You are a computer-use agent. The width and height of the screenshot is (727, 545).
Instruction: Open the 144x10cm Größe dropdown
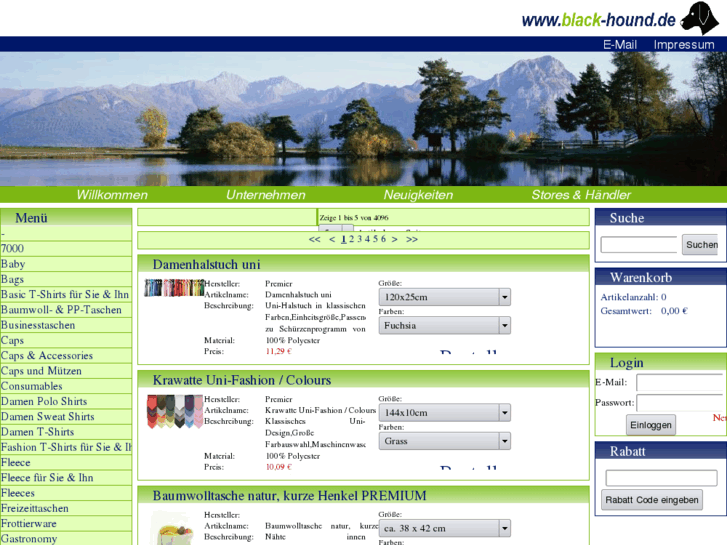coord(445,412)
